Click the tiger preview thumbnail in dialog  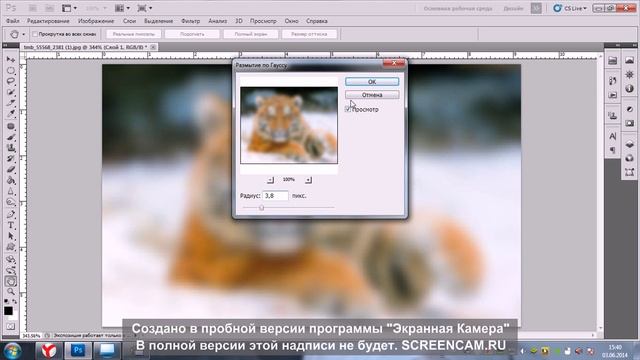click(289, 125)
